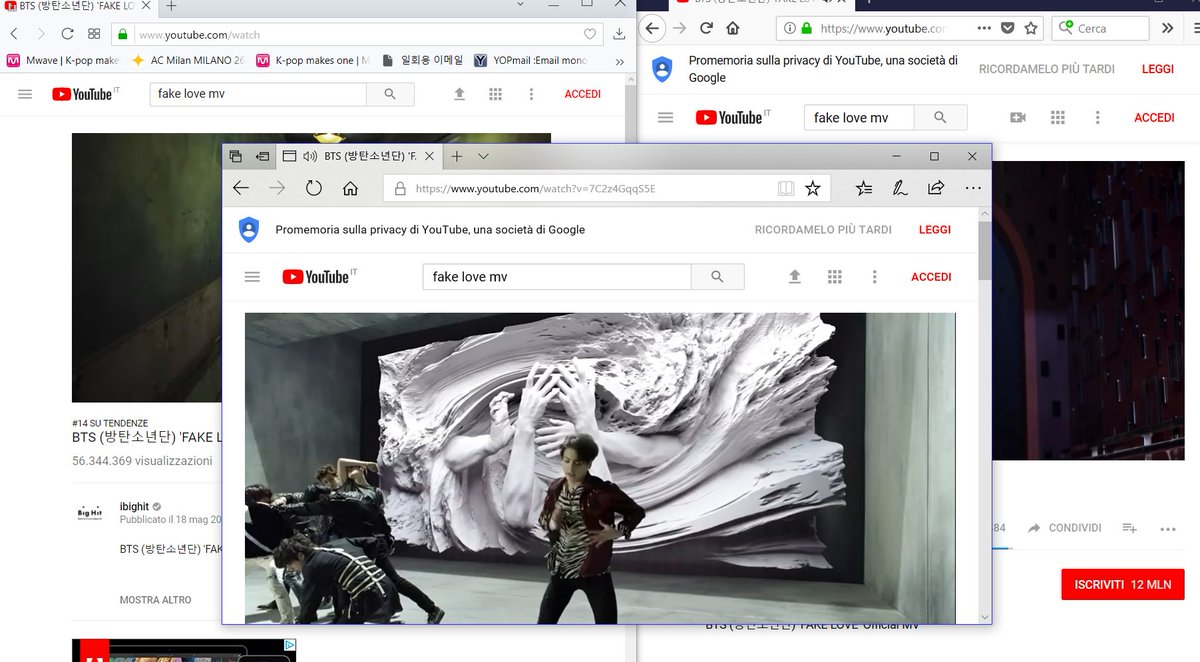Open 일회용 이메일 bookmark in Opera
This screenshot has width=1200, height=662.
point(423,60)
